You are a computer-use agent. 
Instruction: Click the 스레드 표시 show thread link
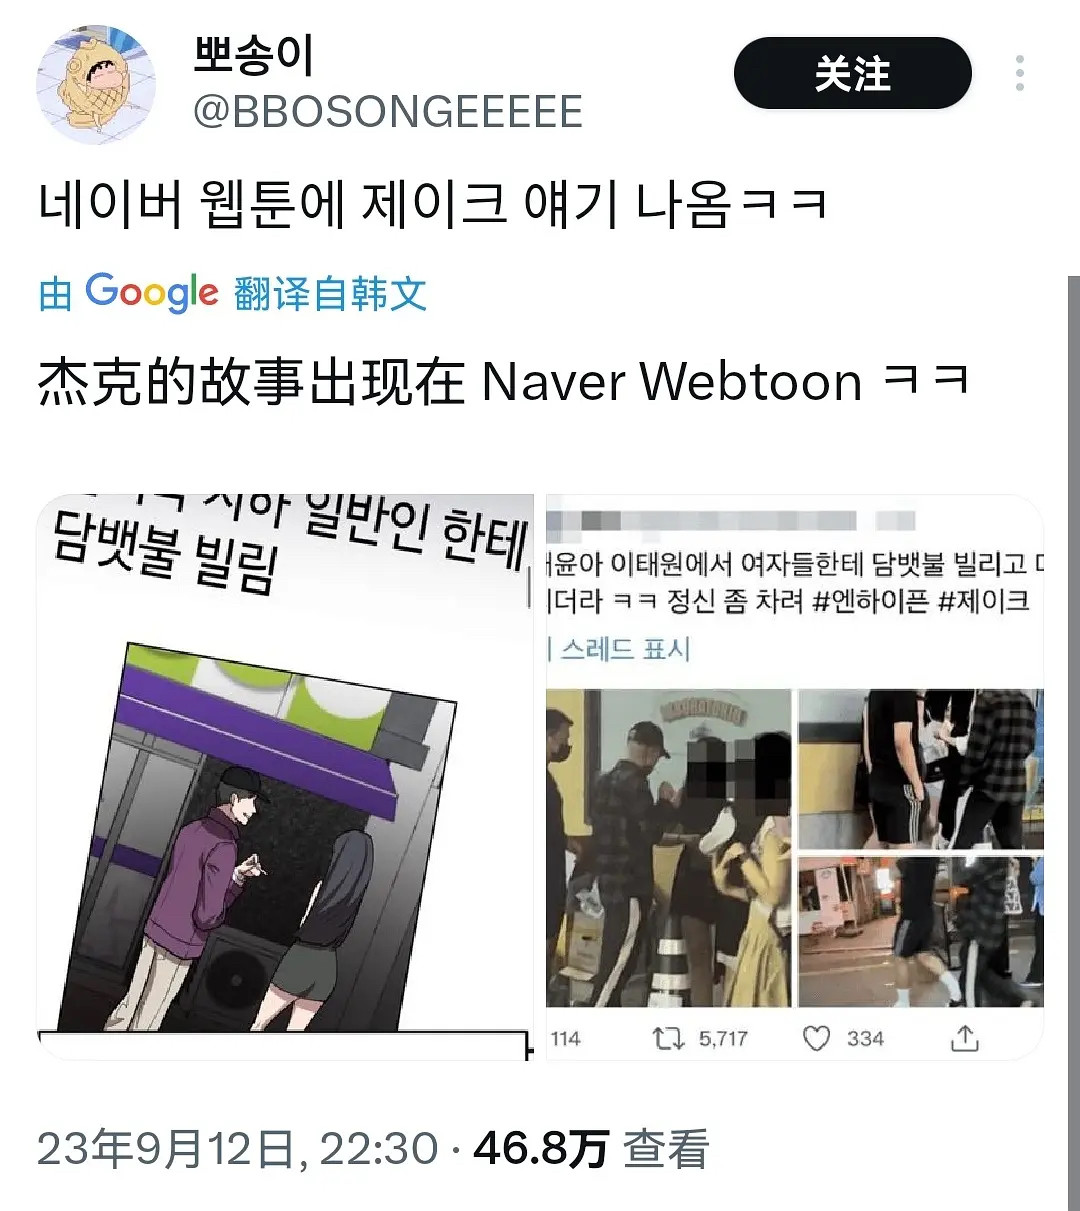pyautogui.click(x=624, y=649)
